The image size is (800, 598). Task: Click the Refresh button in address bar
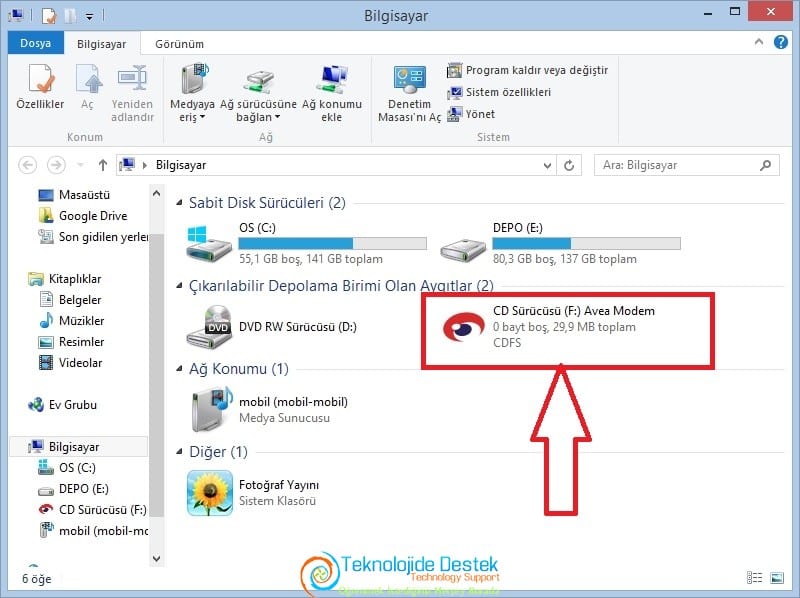coord(569,166)
